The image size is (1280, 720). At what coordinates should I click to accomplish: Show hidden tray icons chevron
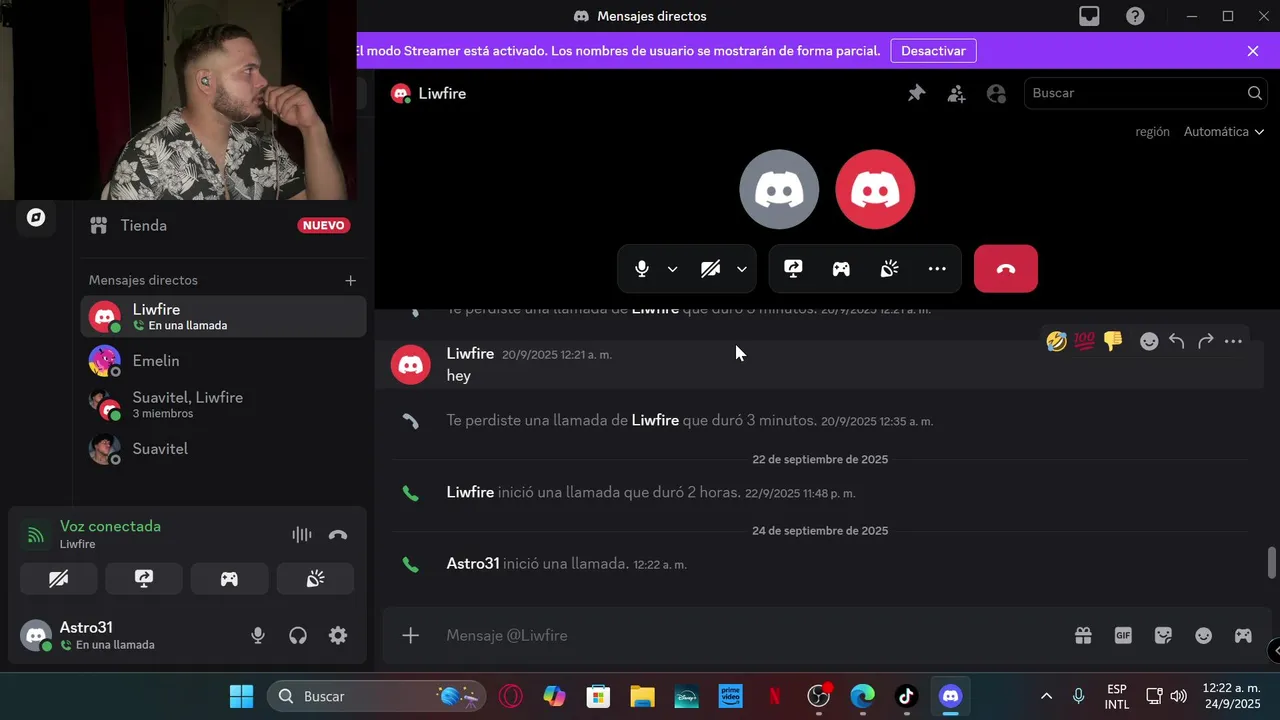click(x=1046, y=696)
